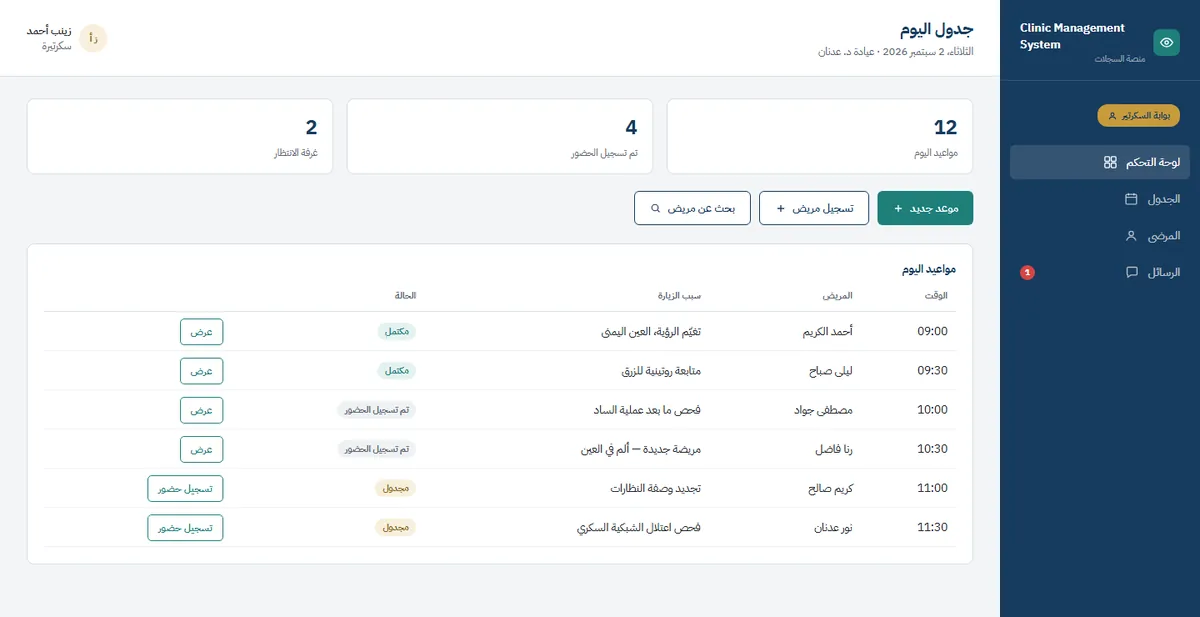Click تسجيل حضور for نور عدنان

tap(185, 527)
